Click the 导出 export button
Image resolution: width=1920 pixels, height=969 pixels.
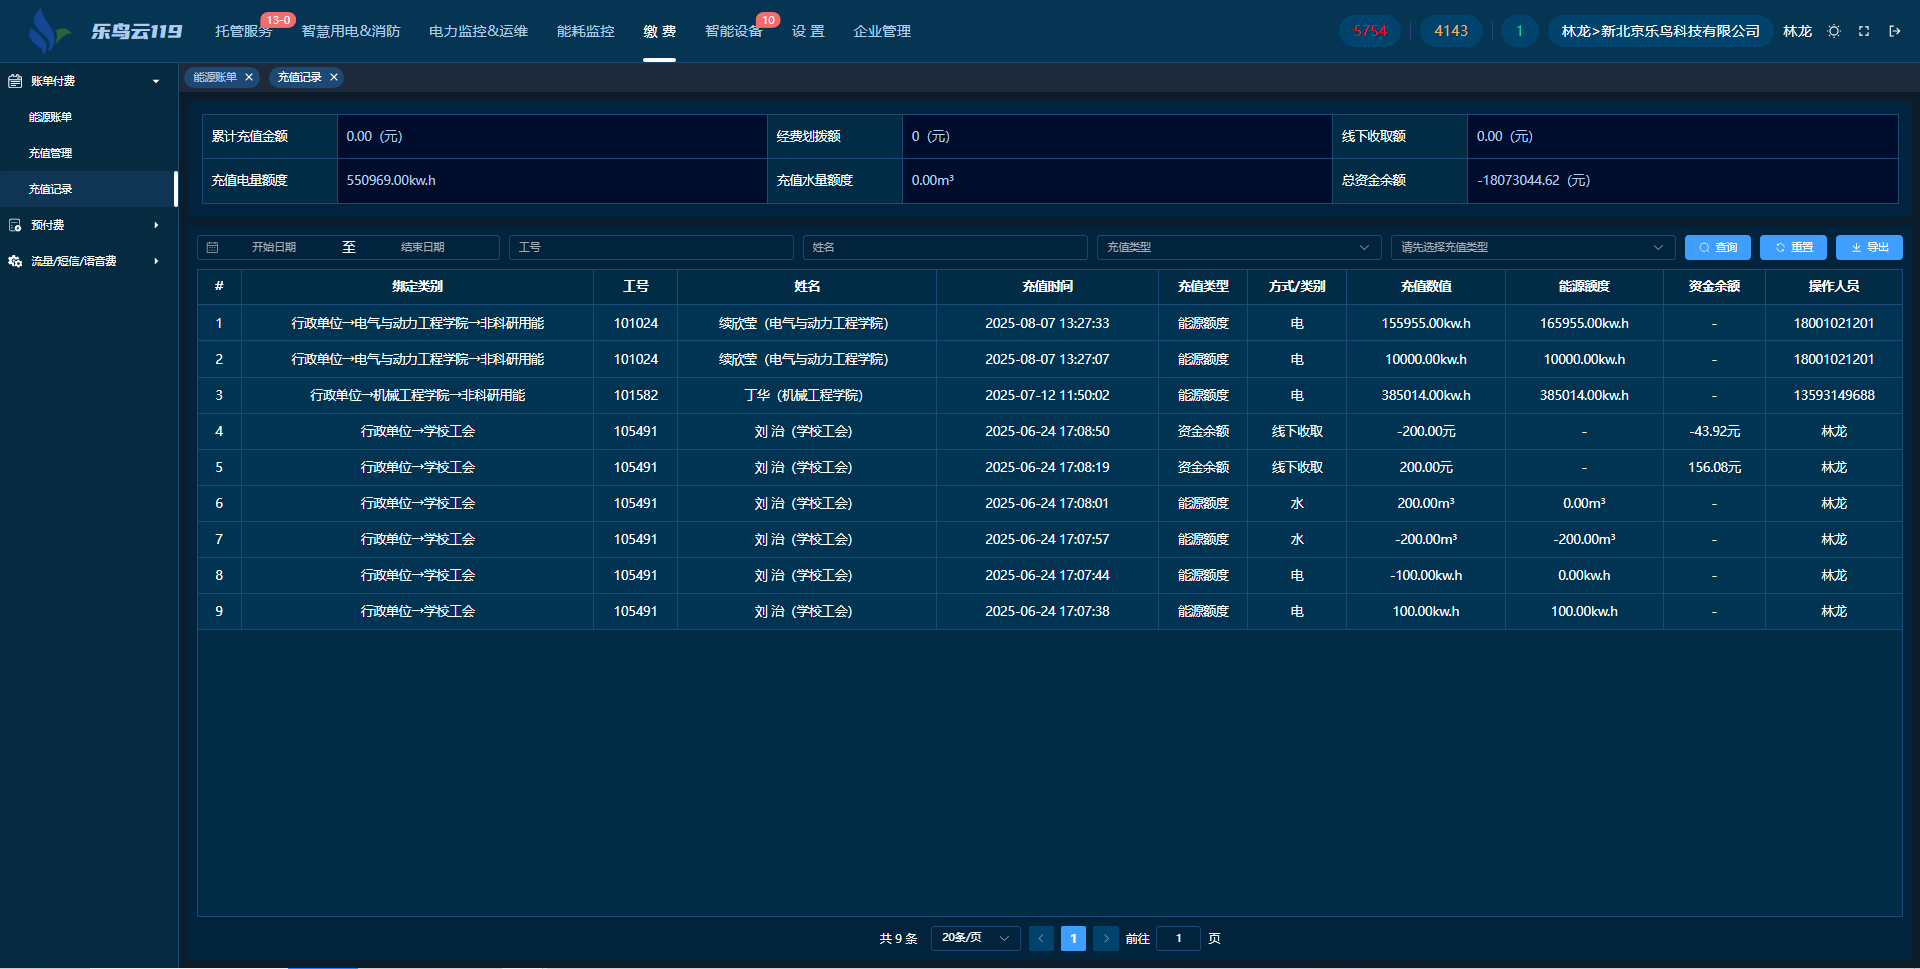click(x=1869, y=247)
